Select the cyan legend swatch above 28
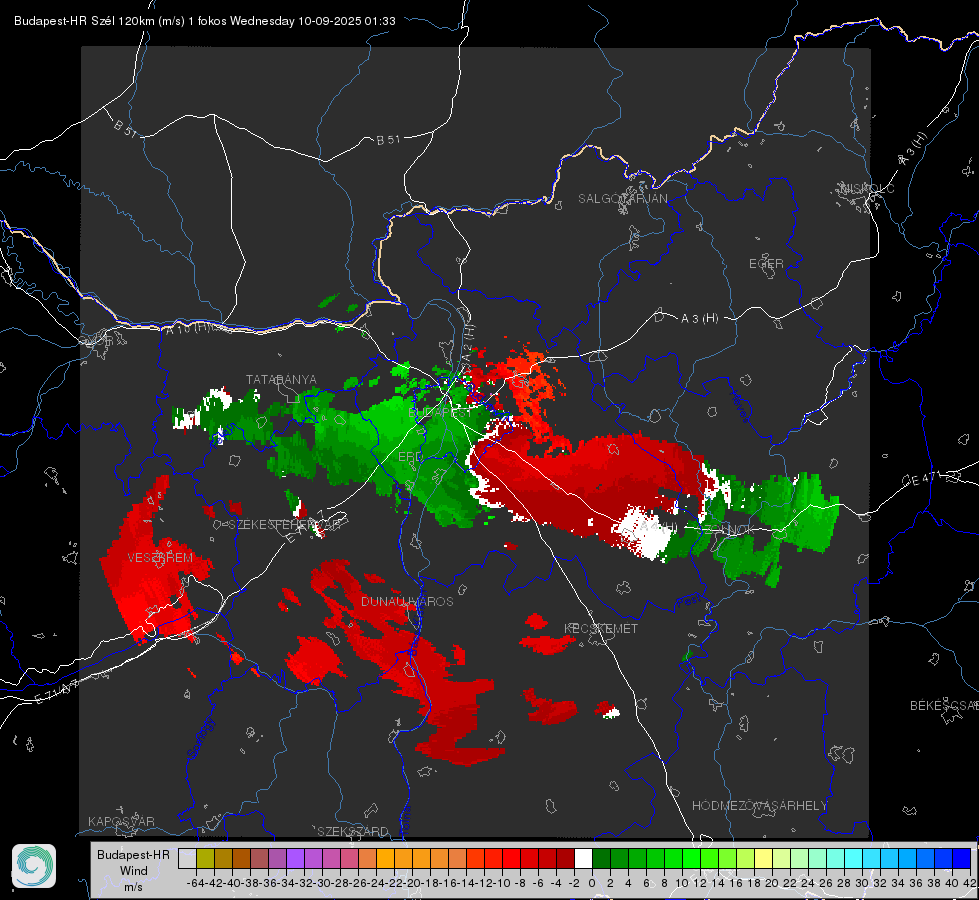 [854, 858]
